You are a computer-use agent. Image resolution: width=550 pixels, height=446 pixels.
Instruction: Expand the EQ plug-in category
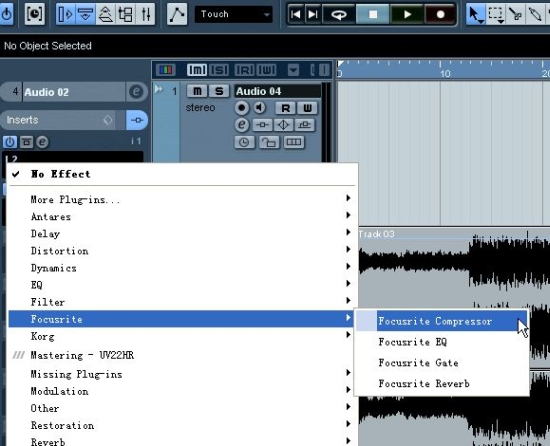pos(182,285)
